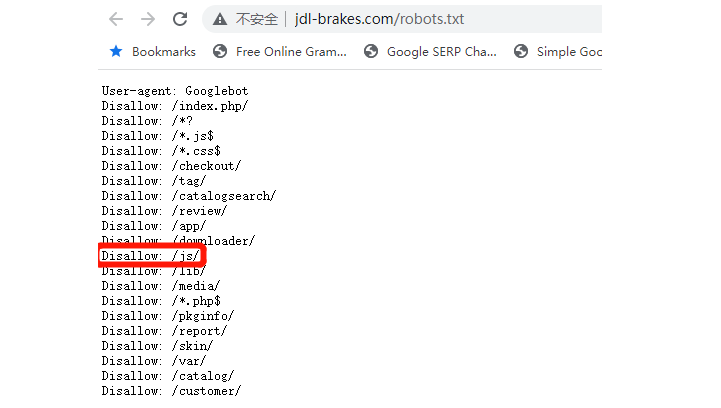Click the globe icon beside Free Online Gram...
The image size is (721, 408).
point(220,52)
